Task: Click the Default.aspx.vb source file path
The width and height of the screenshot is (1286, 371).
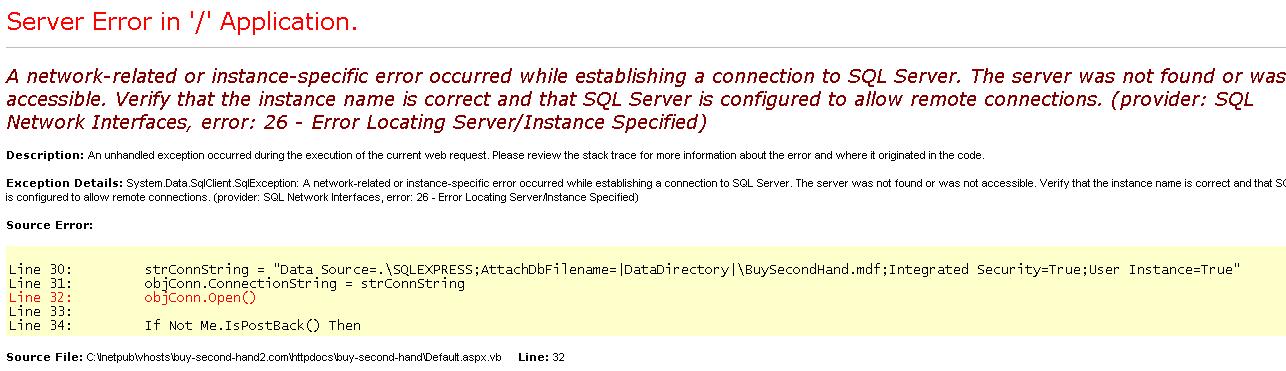Action: (293, 357)
